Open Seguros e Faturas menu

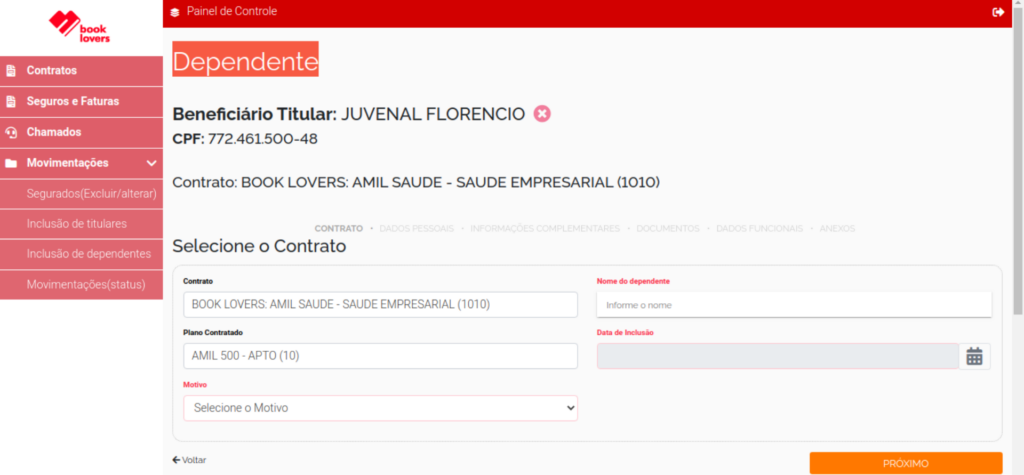(x=72, y=101)
